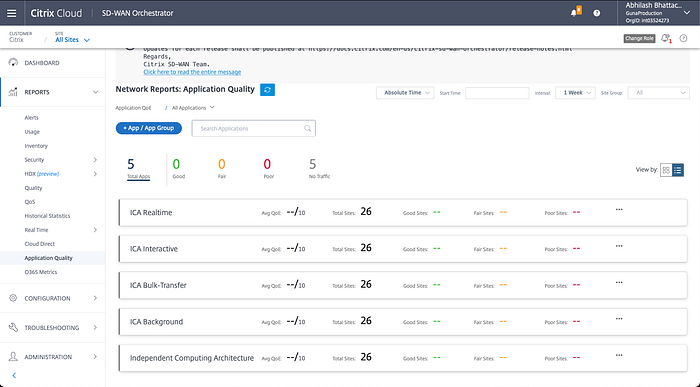Open more options for ICA Bulk-Transfer
700x387 pixels.
(x=619, y=282)
